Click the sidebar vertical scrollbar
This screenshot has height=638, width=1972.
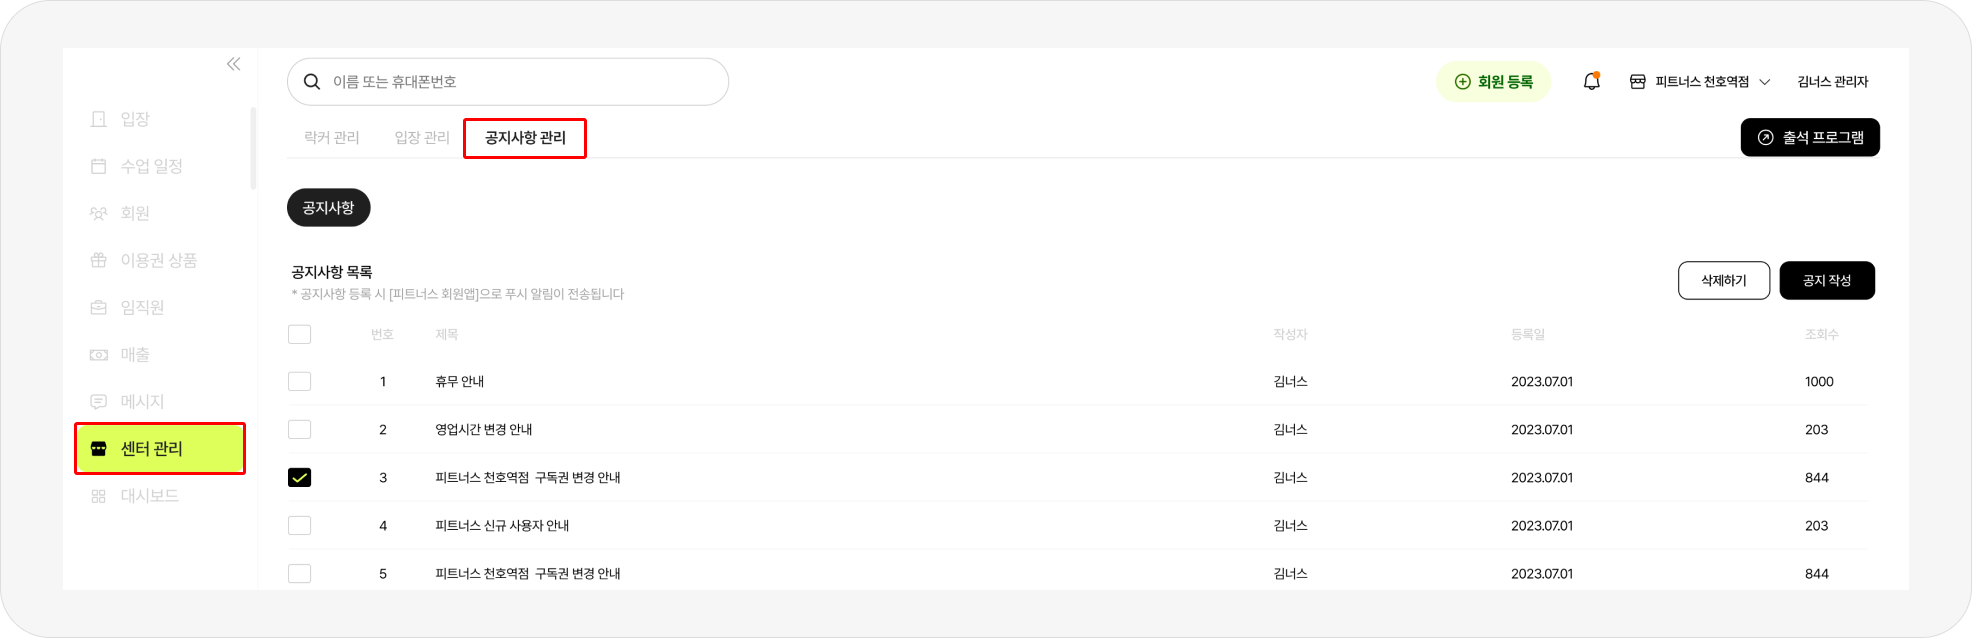(253, 148)
